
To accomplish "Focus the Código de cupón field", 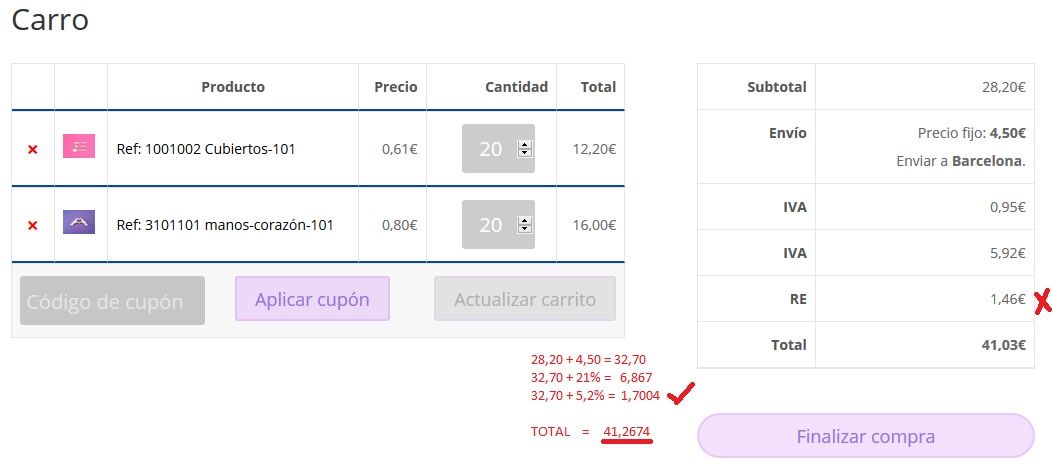I will point(112,301).
